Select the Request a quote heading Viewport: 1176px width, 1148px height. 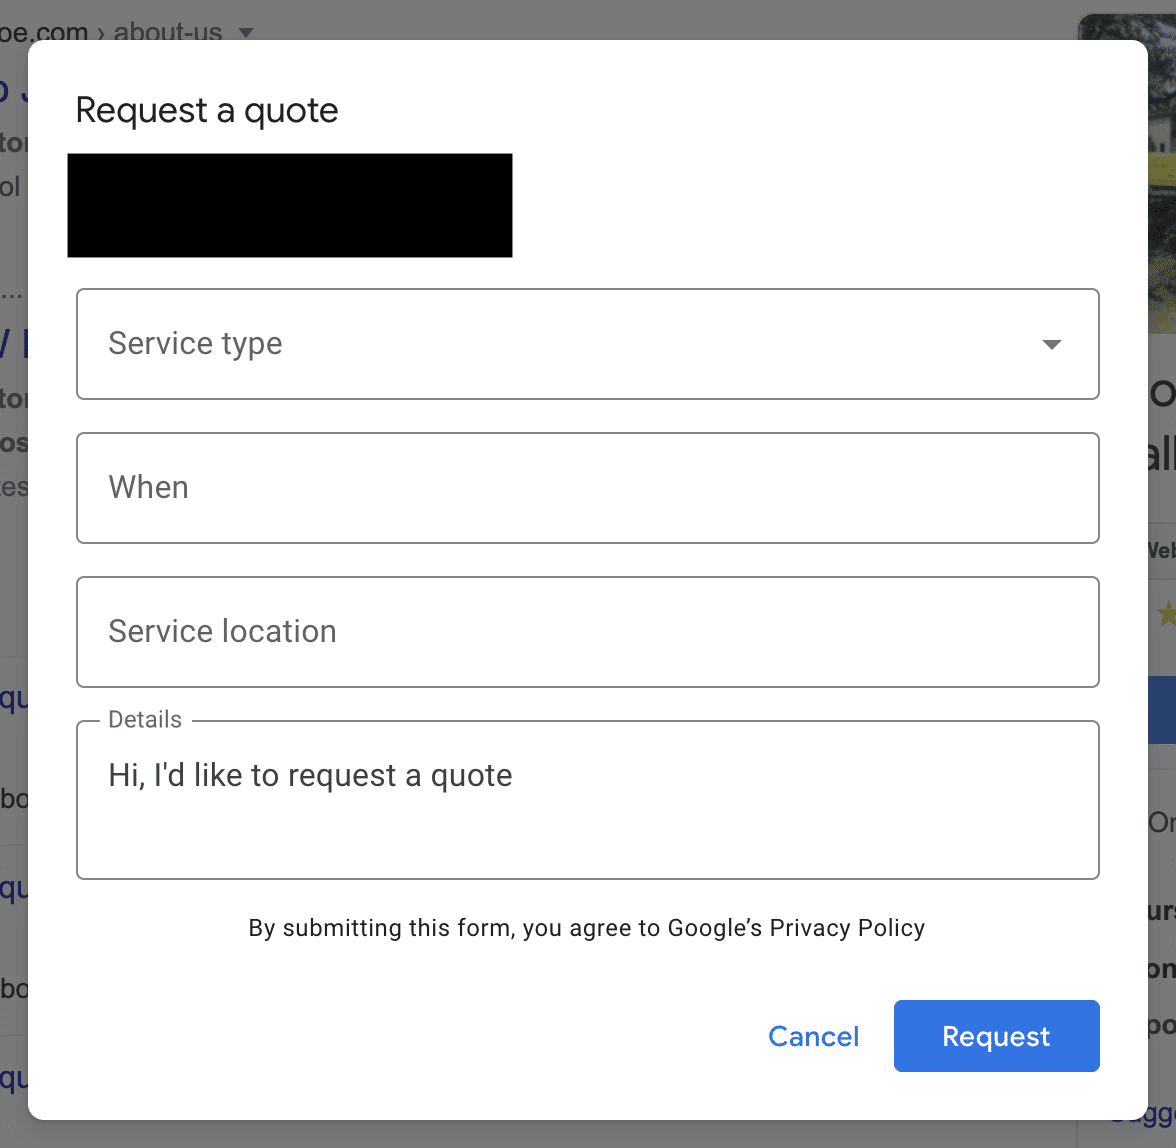point(206,110)
